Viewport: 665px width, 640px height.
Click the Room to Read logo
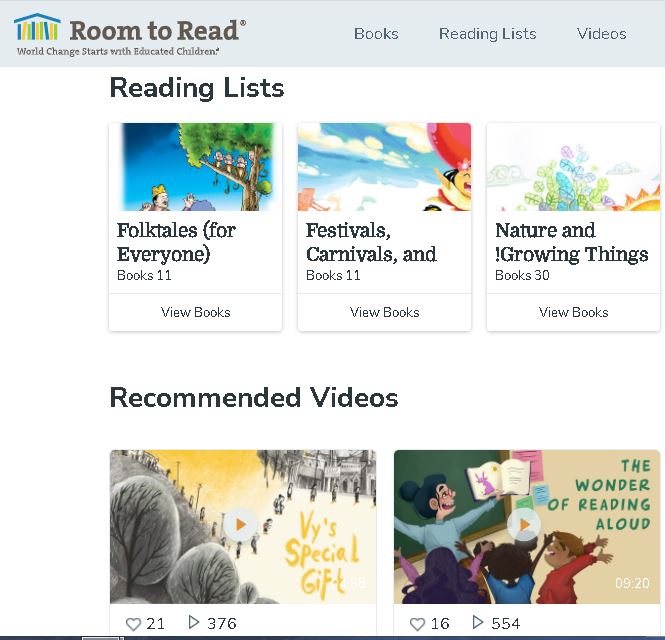tap(130, 34)
